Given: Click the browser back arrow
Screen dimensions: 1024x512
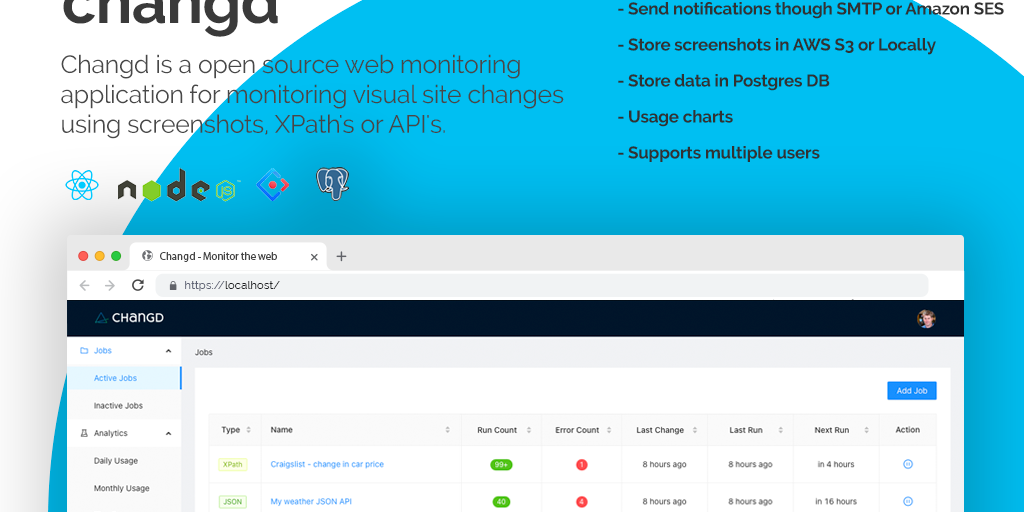Looking at the screenshot, I should [84, 285].
